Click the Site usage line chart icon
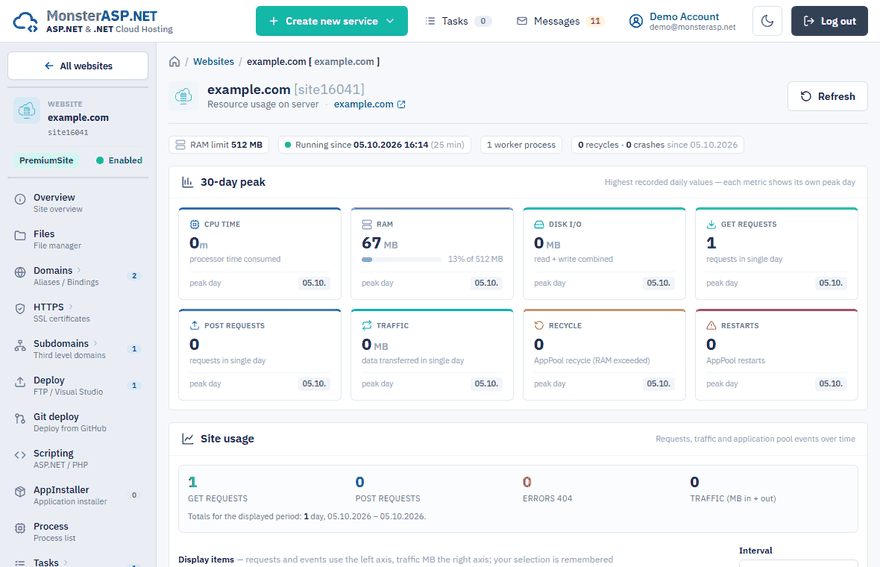 [x=187, y=438]
